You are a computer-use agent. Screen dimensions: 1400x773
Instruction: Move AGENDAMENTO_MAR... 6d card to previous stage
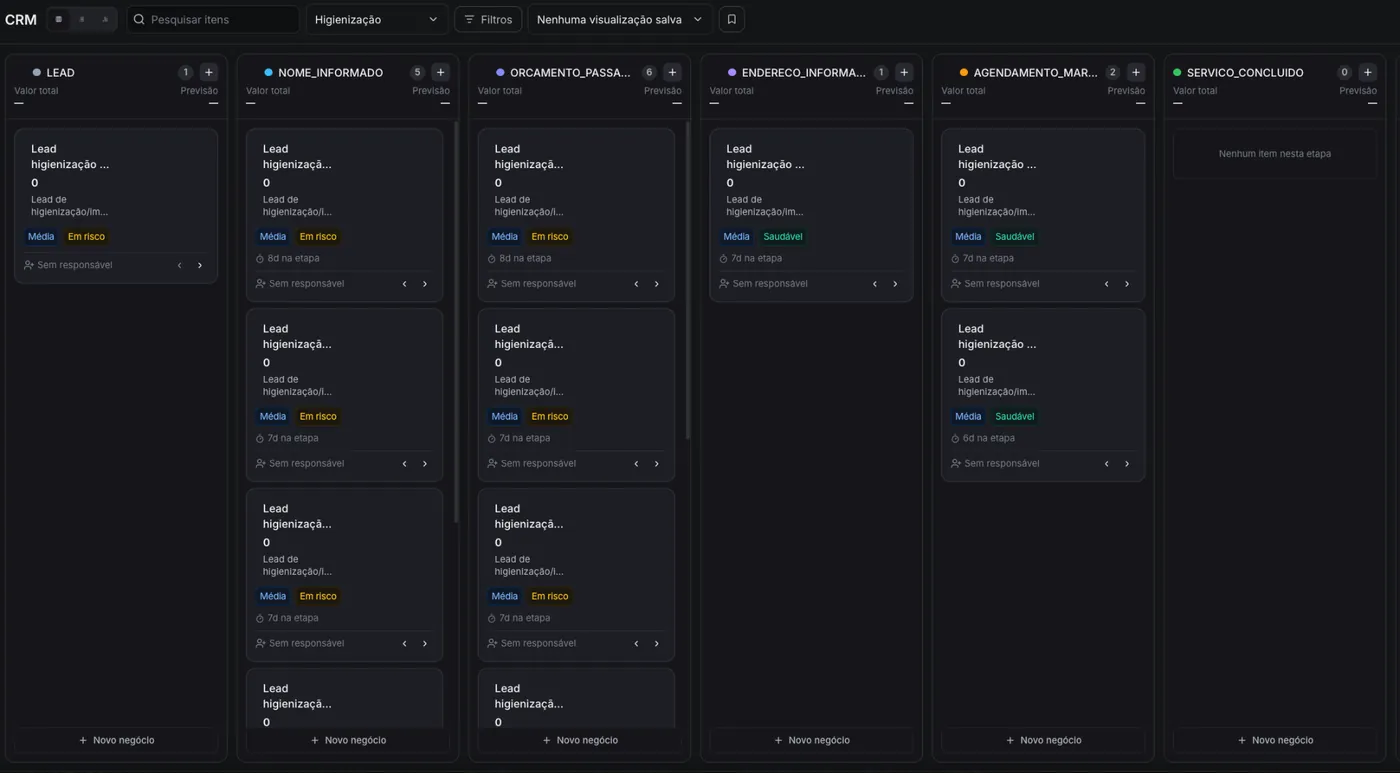[1107, 464]
